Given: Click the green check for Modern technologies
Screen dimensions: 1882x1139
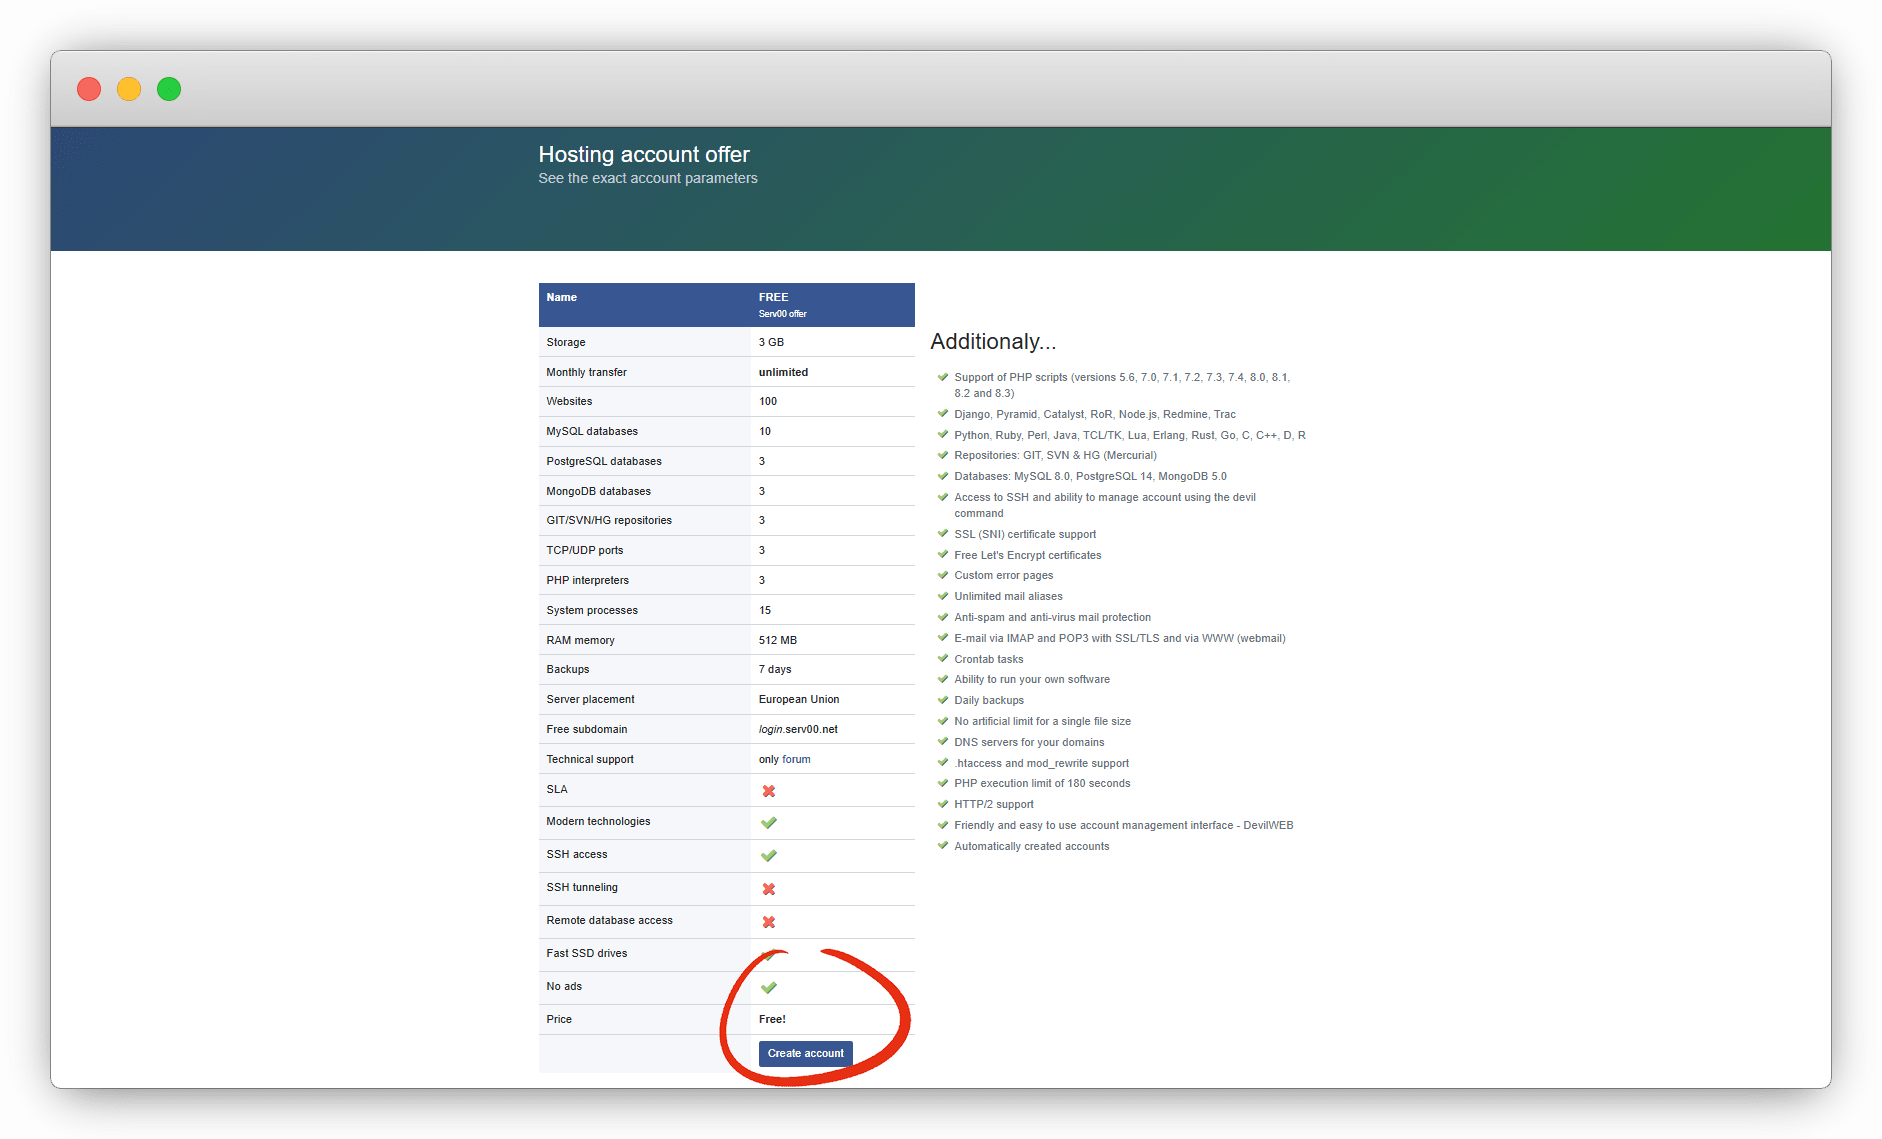Looking at the screenshot, I should pos(768,823).
